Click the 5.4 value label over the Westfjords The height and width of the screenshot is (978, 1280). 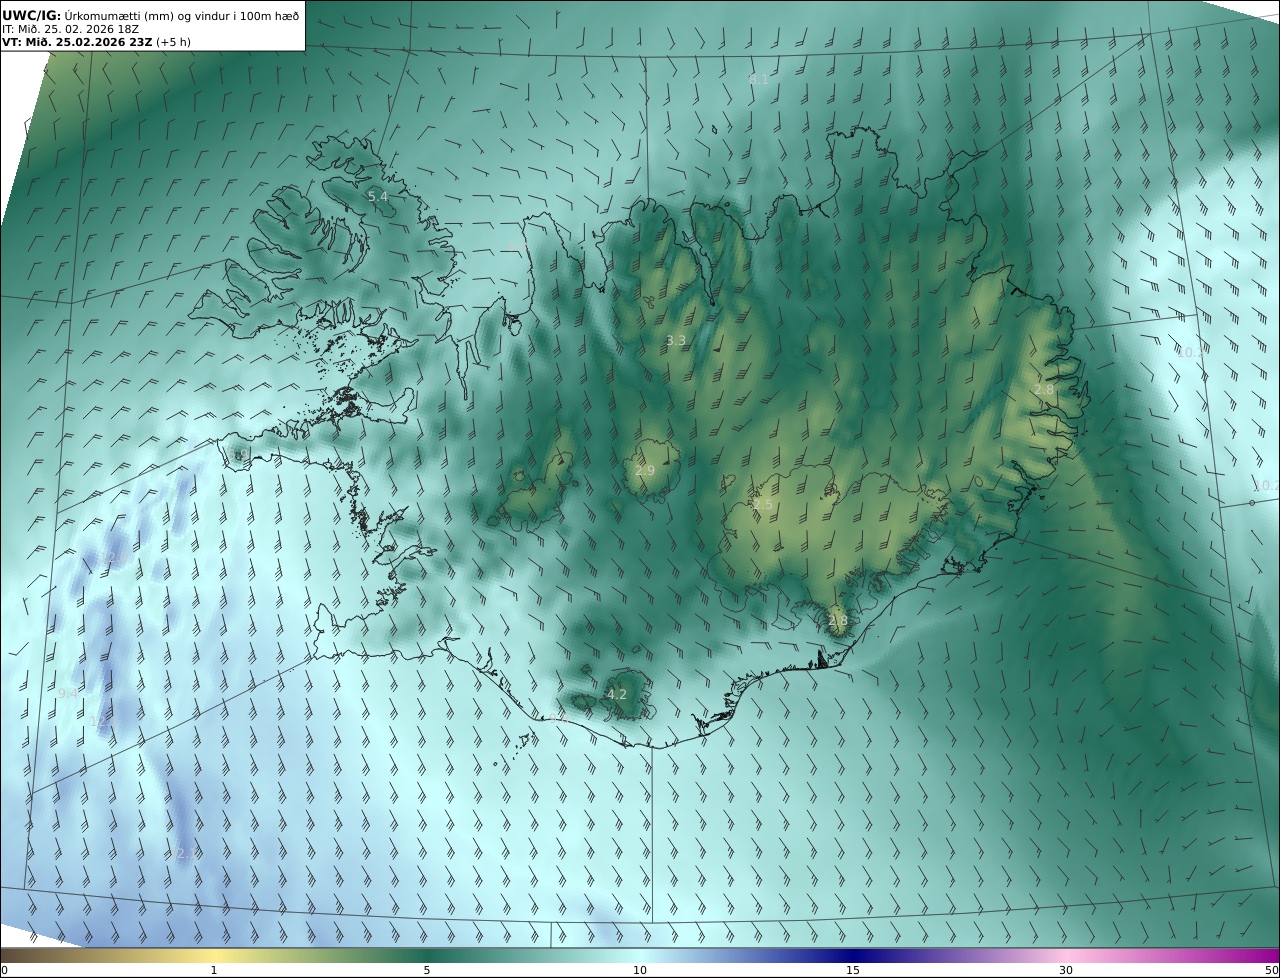[x=378, y=197]
